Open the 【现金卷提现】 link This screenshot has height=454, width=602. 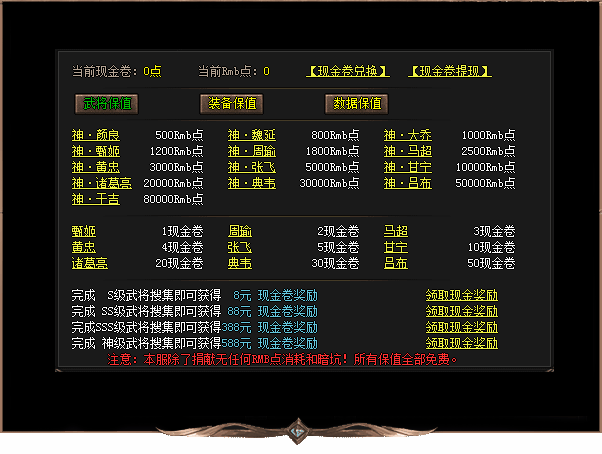click(449, 72)
